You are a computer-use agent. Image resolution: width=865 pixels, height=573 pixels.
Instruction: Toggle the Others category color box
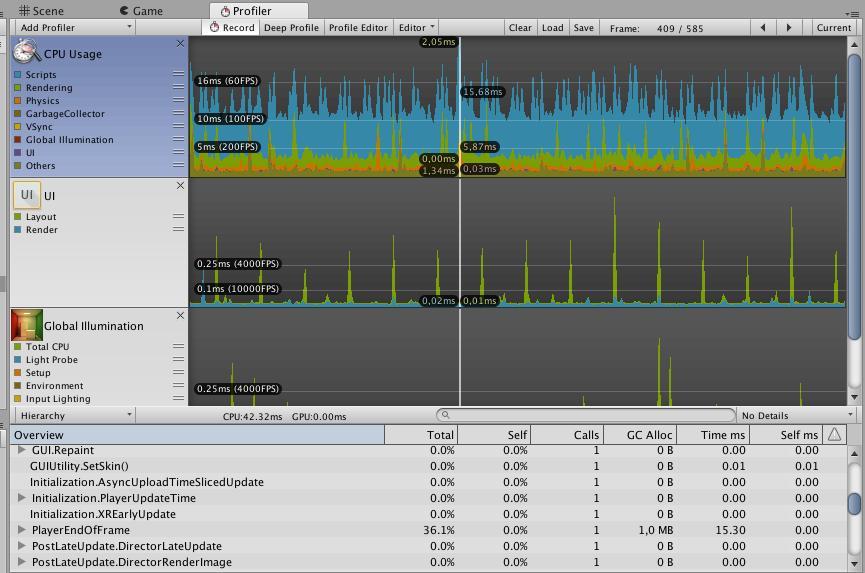[18, 165]
